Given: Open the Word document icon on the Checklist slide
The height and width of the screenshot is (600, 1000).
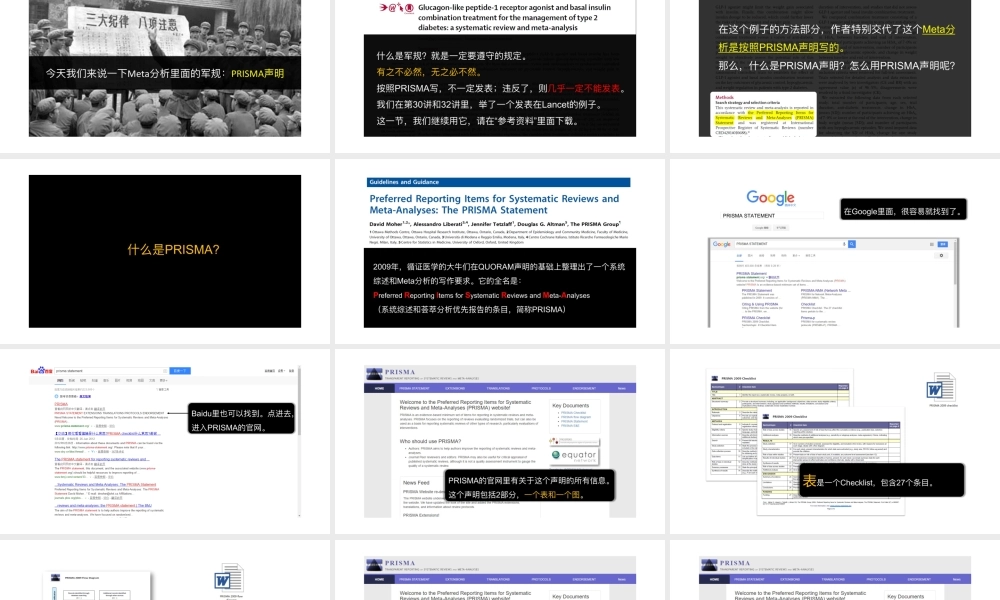Looking at the screenshot, I should coord(941,388).
